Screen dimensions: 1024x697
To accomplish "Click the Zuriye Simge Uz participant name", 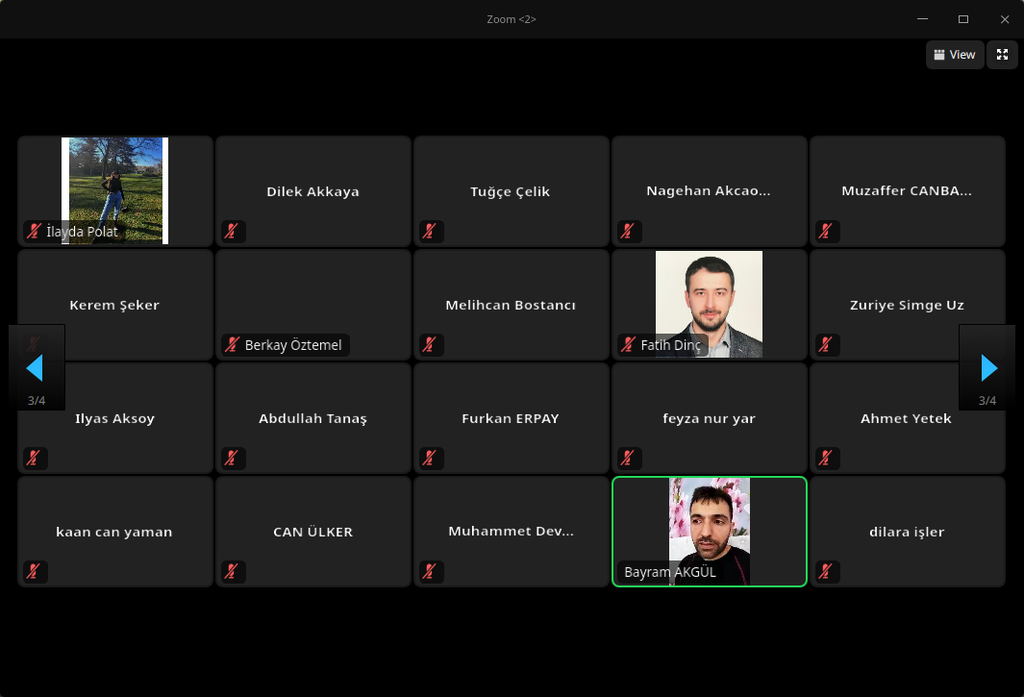I will point(907,305).
